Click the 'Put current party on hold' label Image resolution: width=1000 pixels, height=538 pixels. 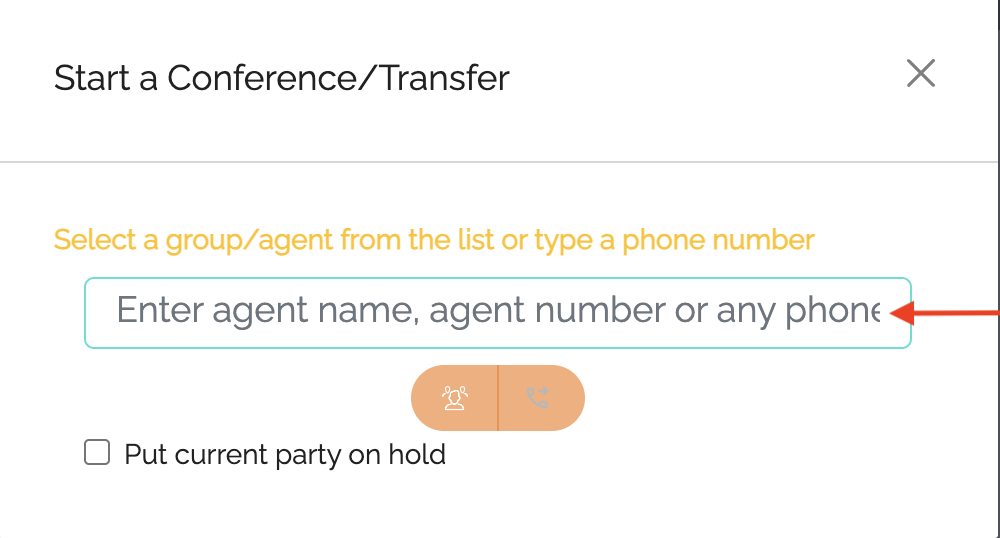tap(284, 454)
